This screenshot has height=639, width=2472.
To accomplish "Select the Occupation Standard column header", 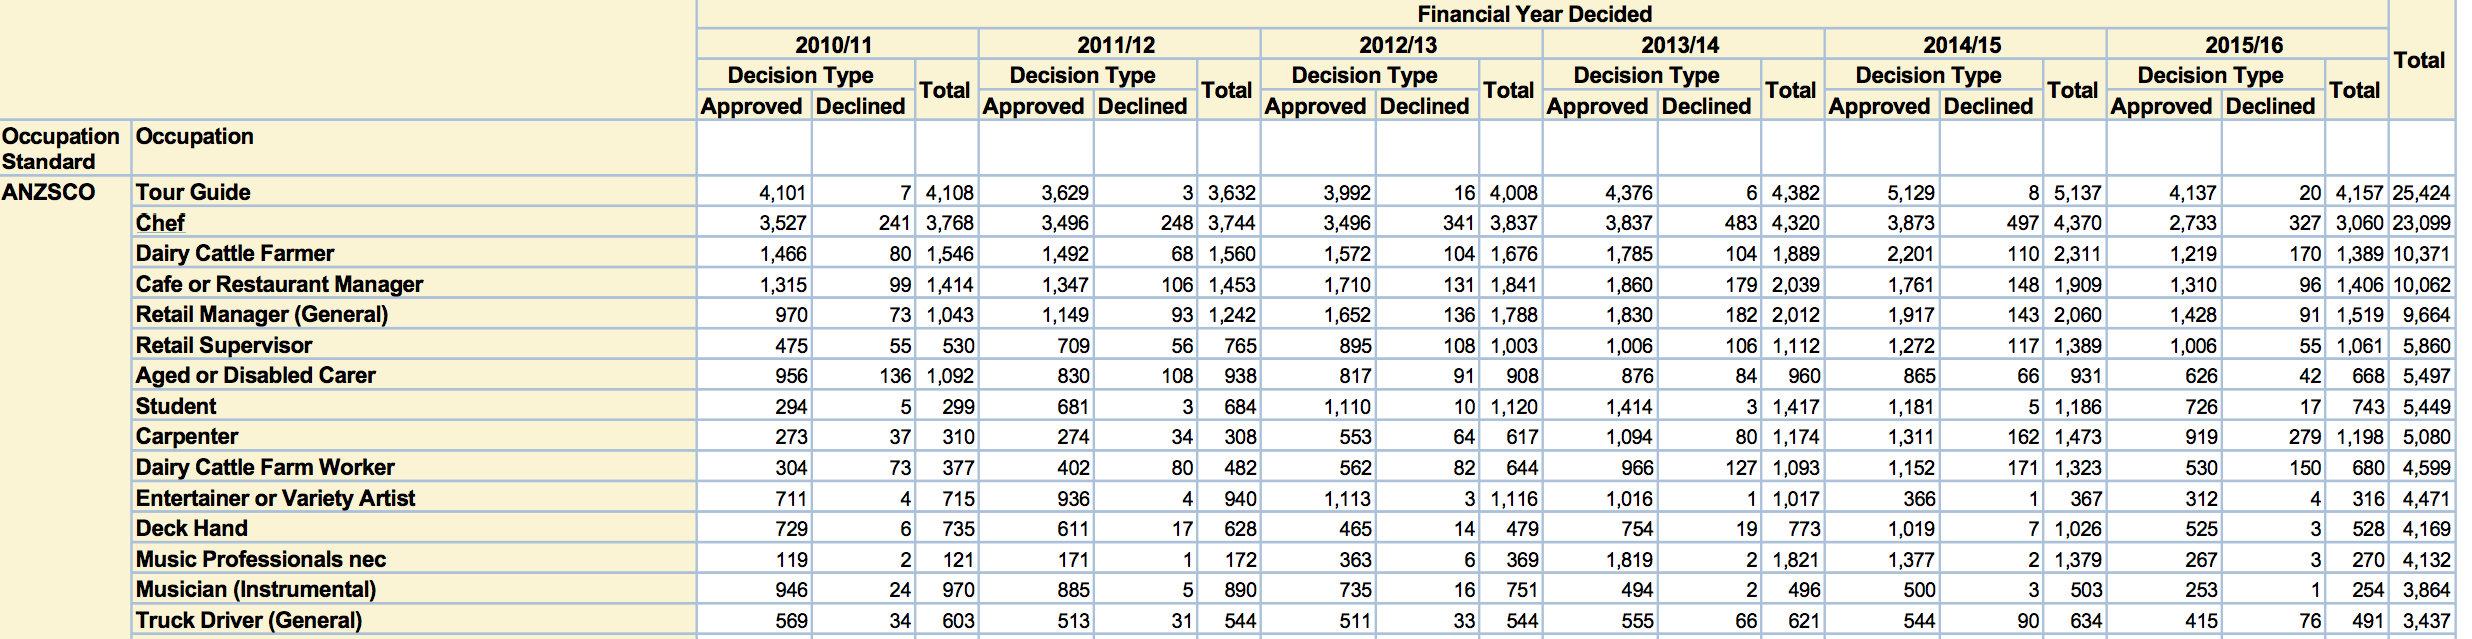I will [60, 148].
